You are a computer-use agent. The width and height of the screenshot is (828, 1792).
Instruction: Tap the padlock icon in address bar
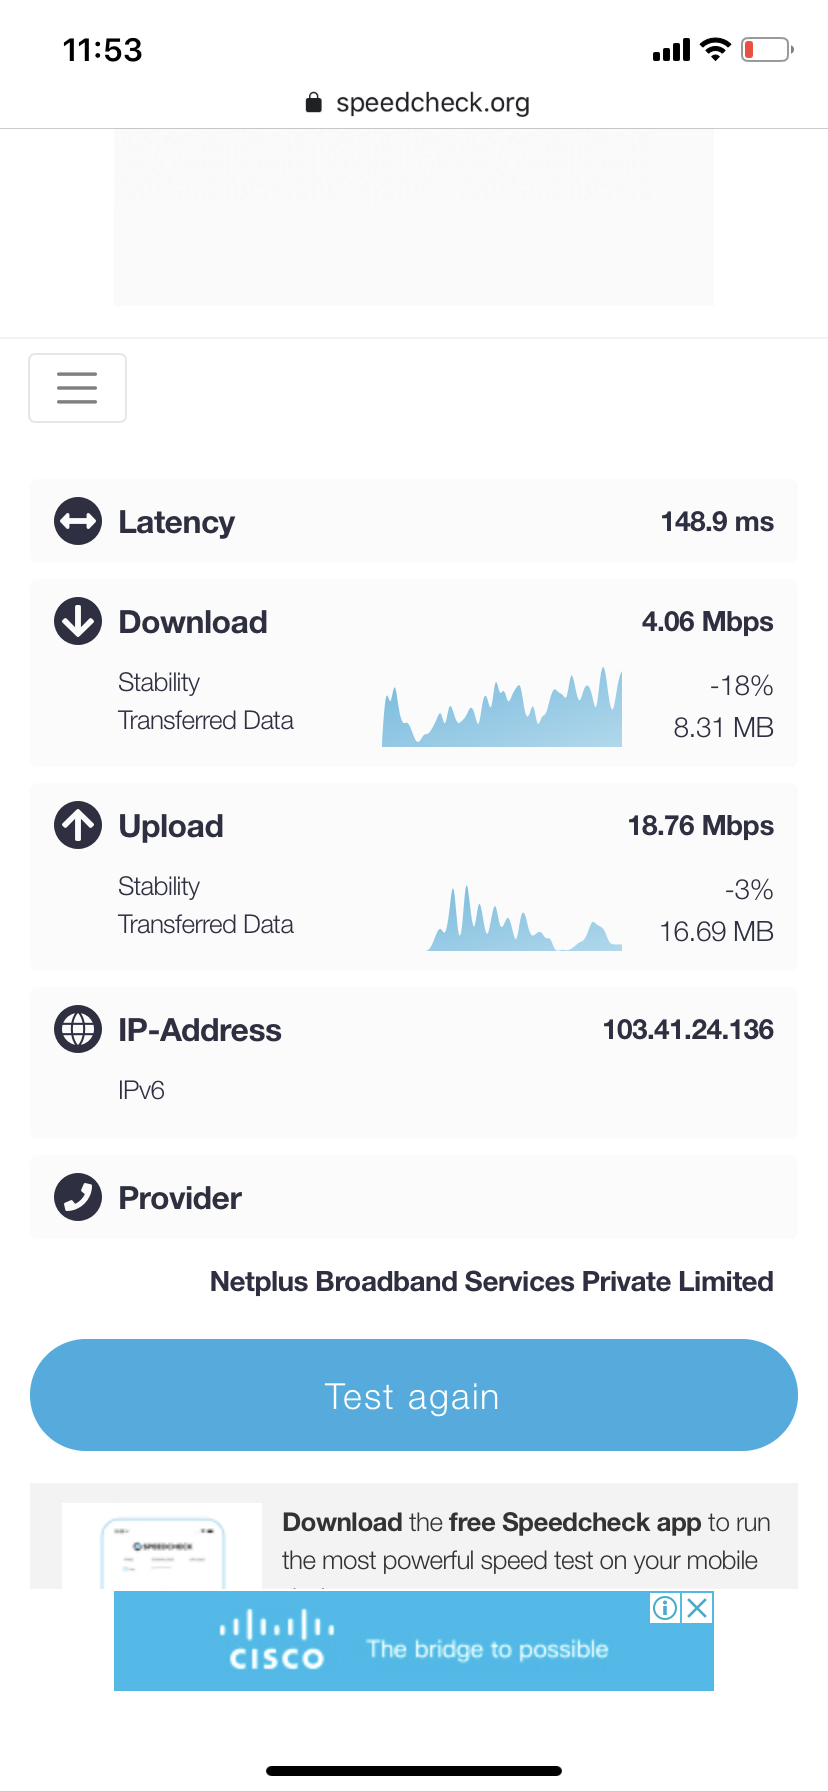pyautogui.click(x=314, y=103)
